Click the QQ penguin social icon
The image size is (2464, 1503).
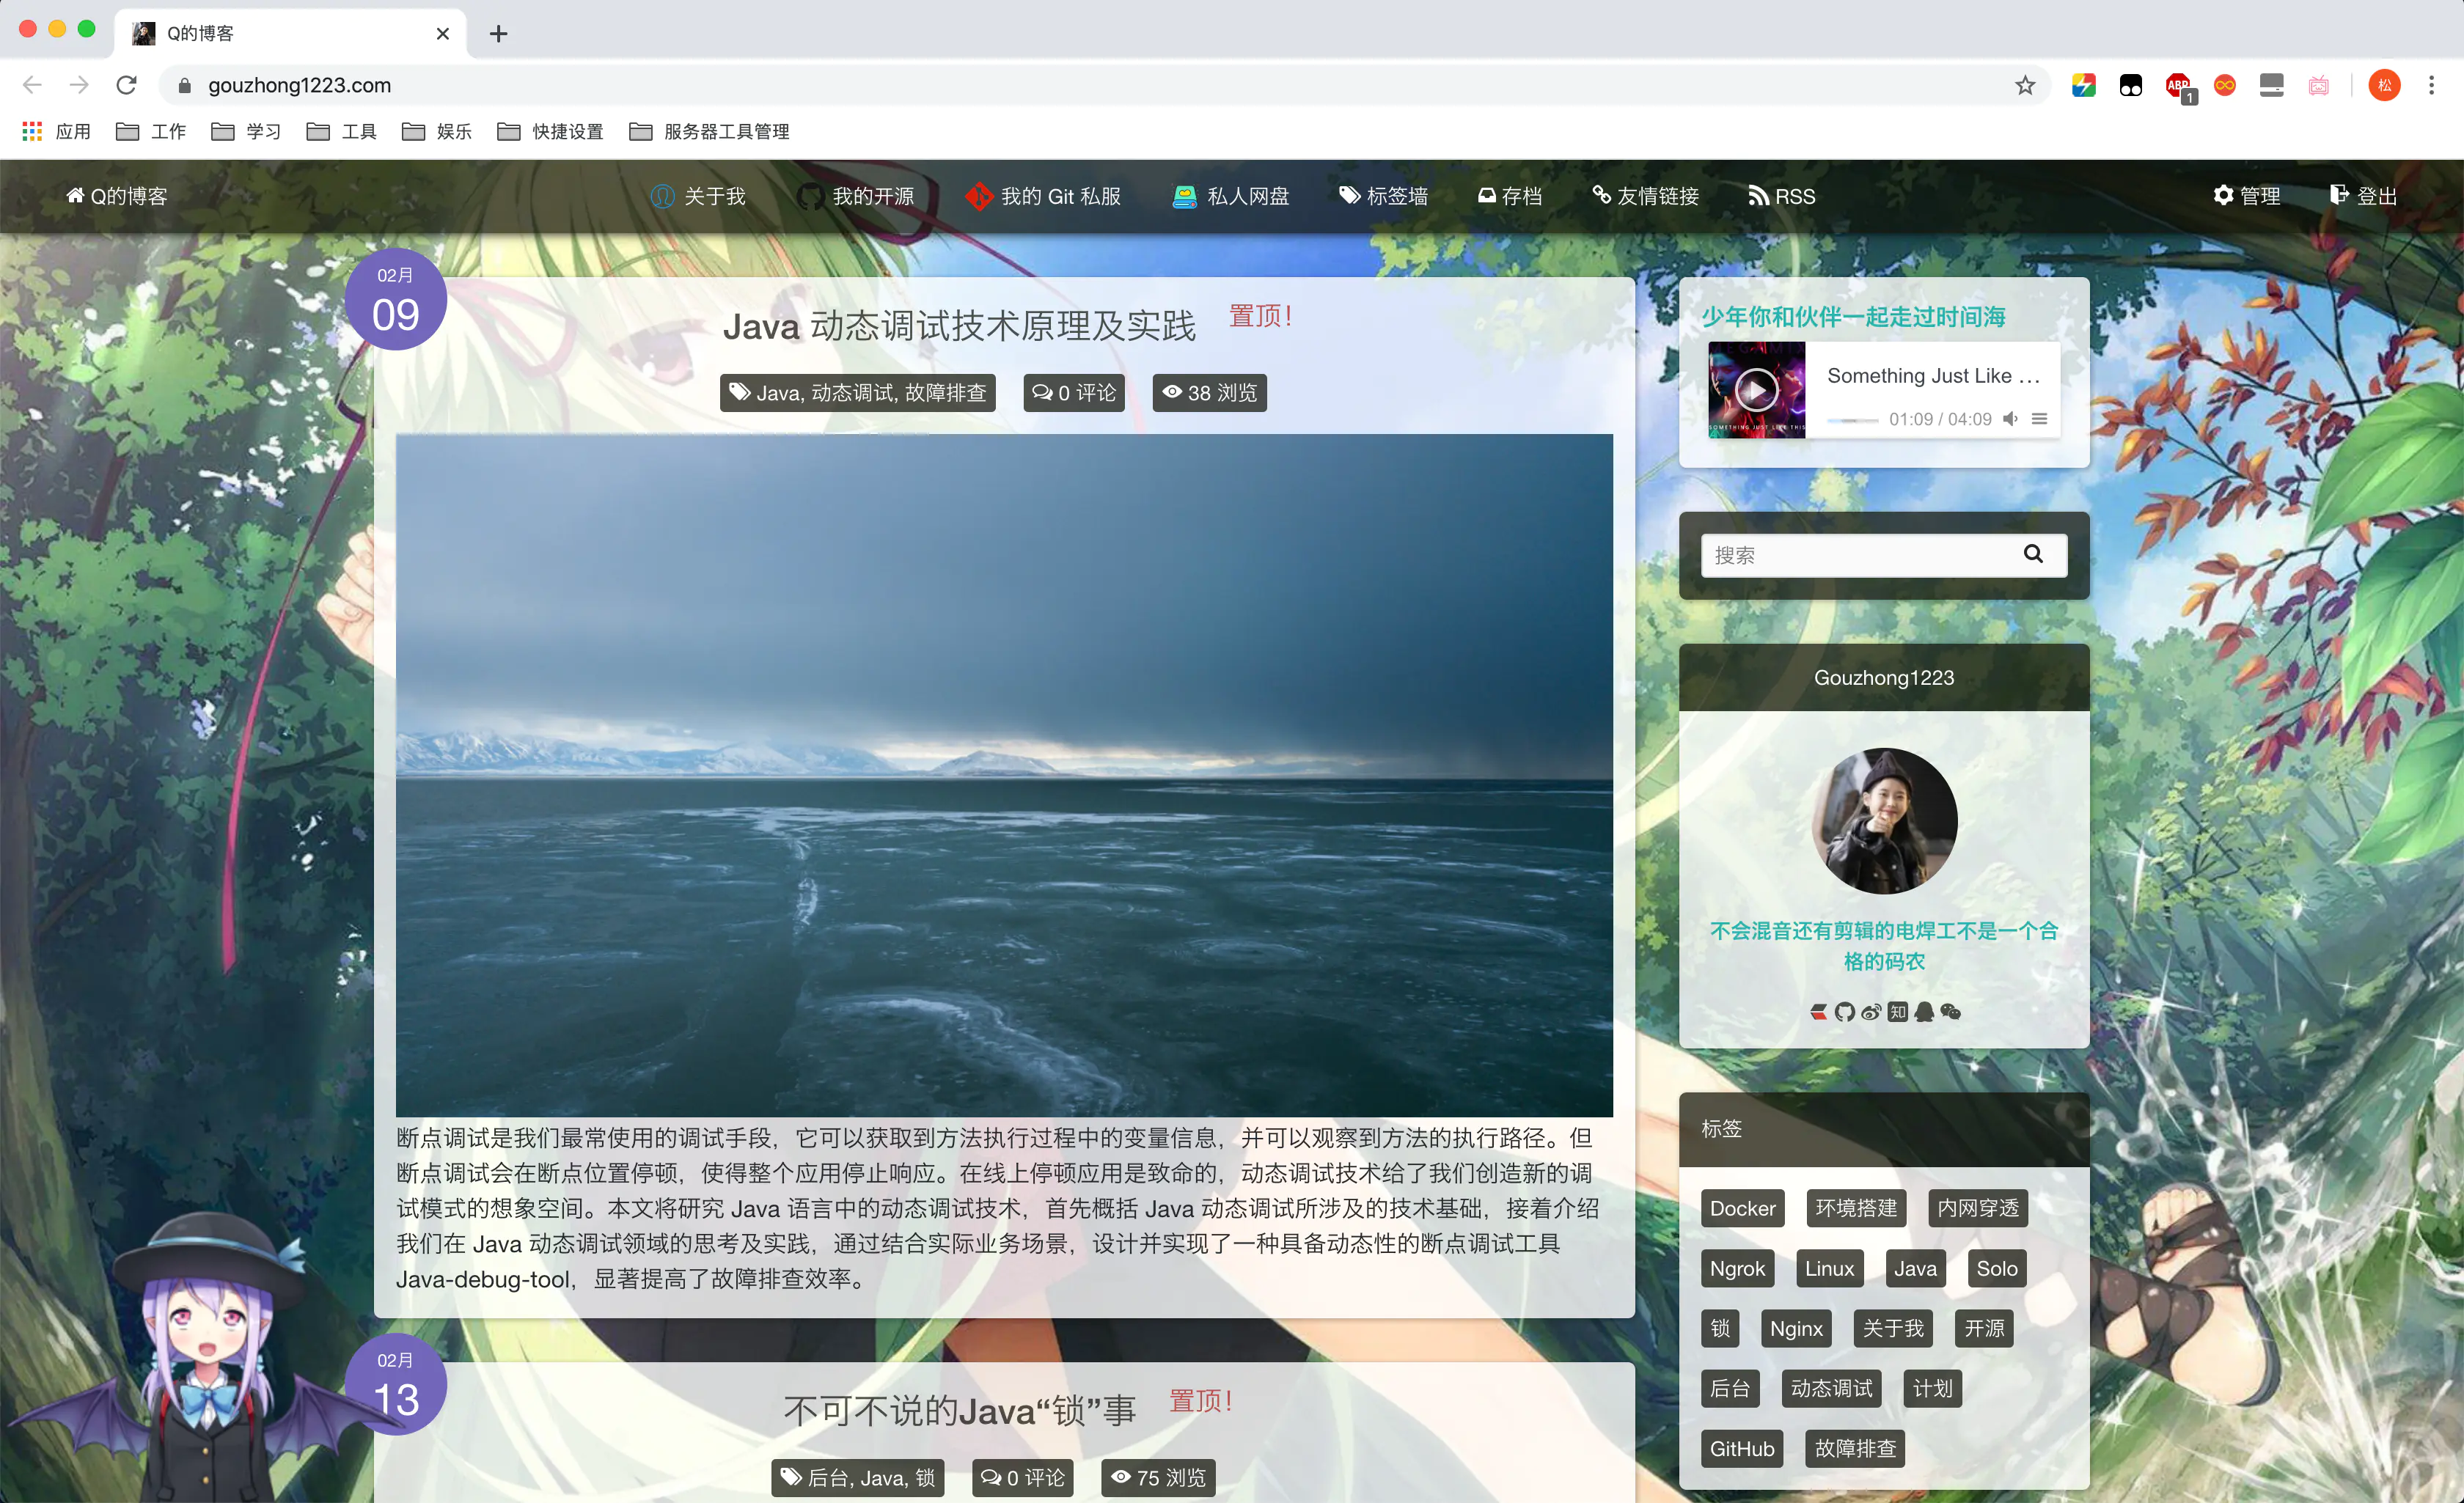(1924, 1011)
